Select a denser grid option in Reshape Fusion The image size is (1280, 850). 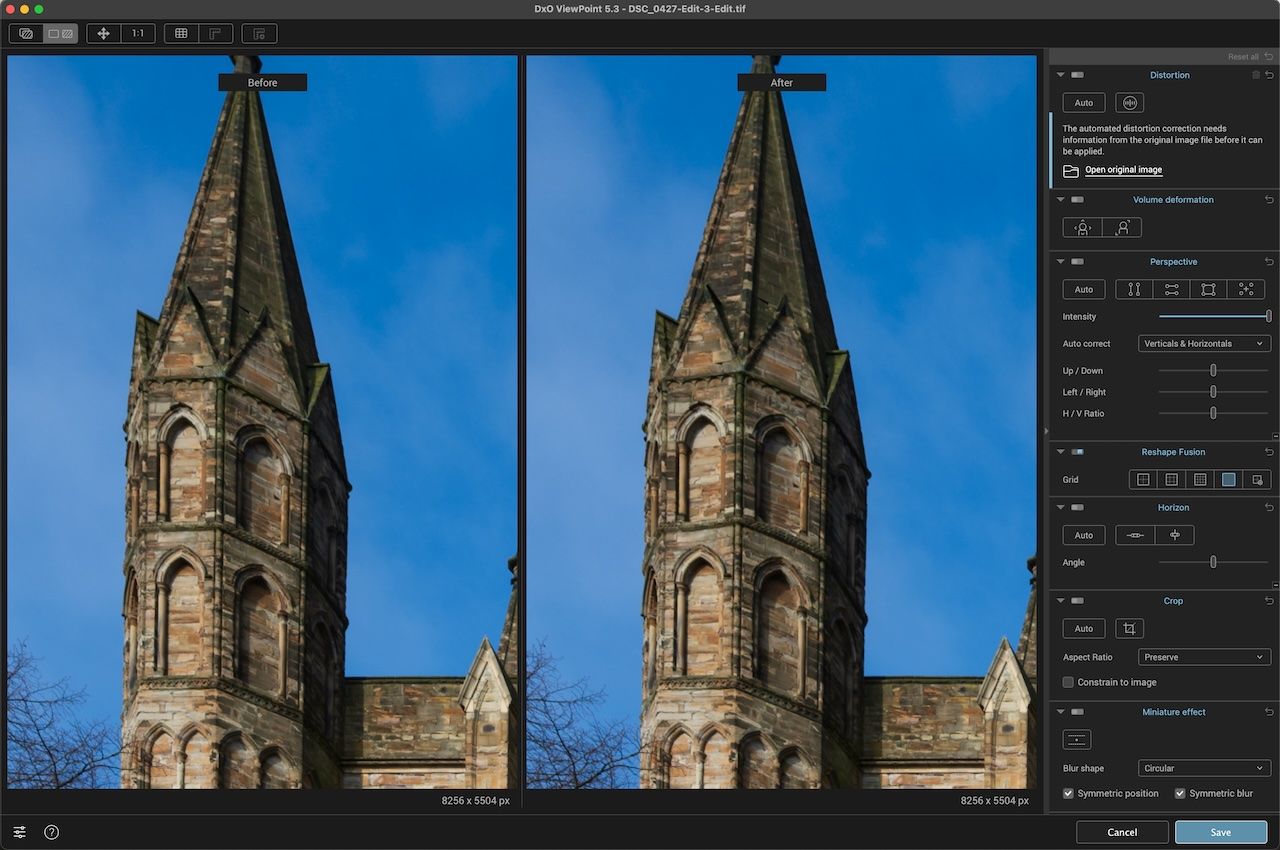[x=1200, y=479]
